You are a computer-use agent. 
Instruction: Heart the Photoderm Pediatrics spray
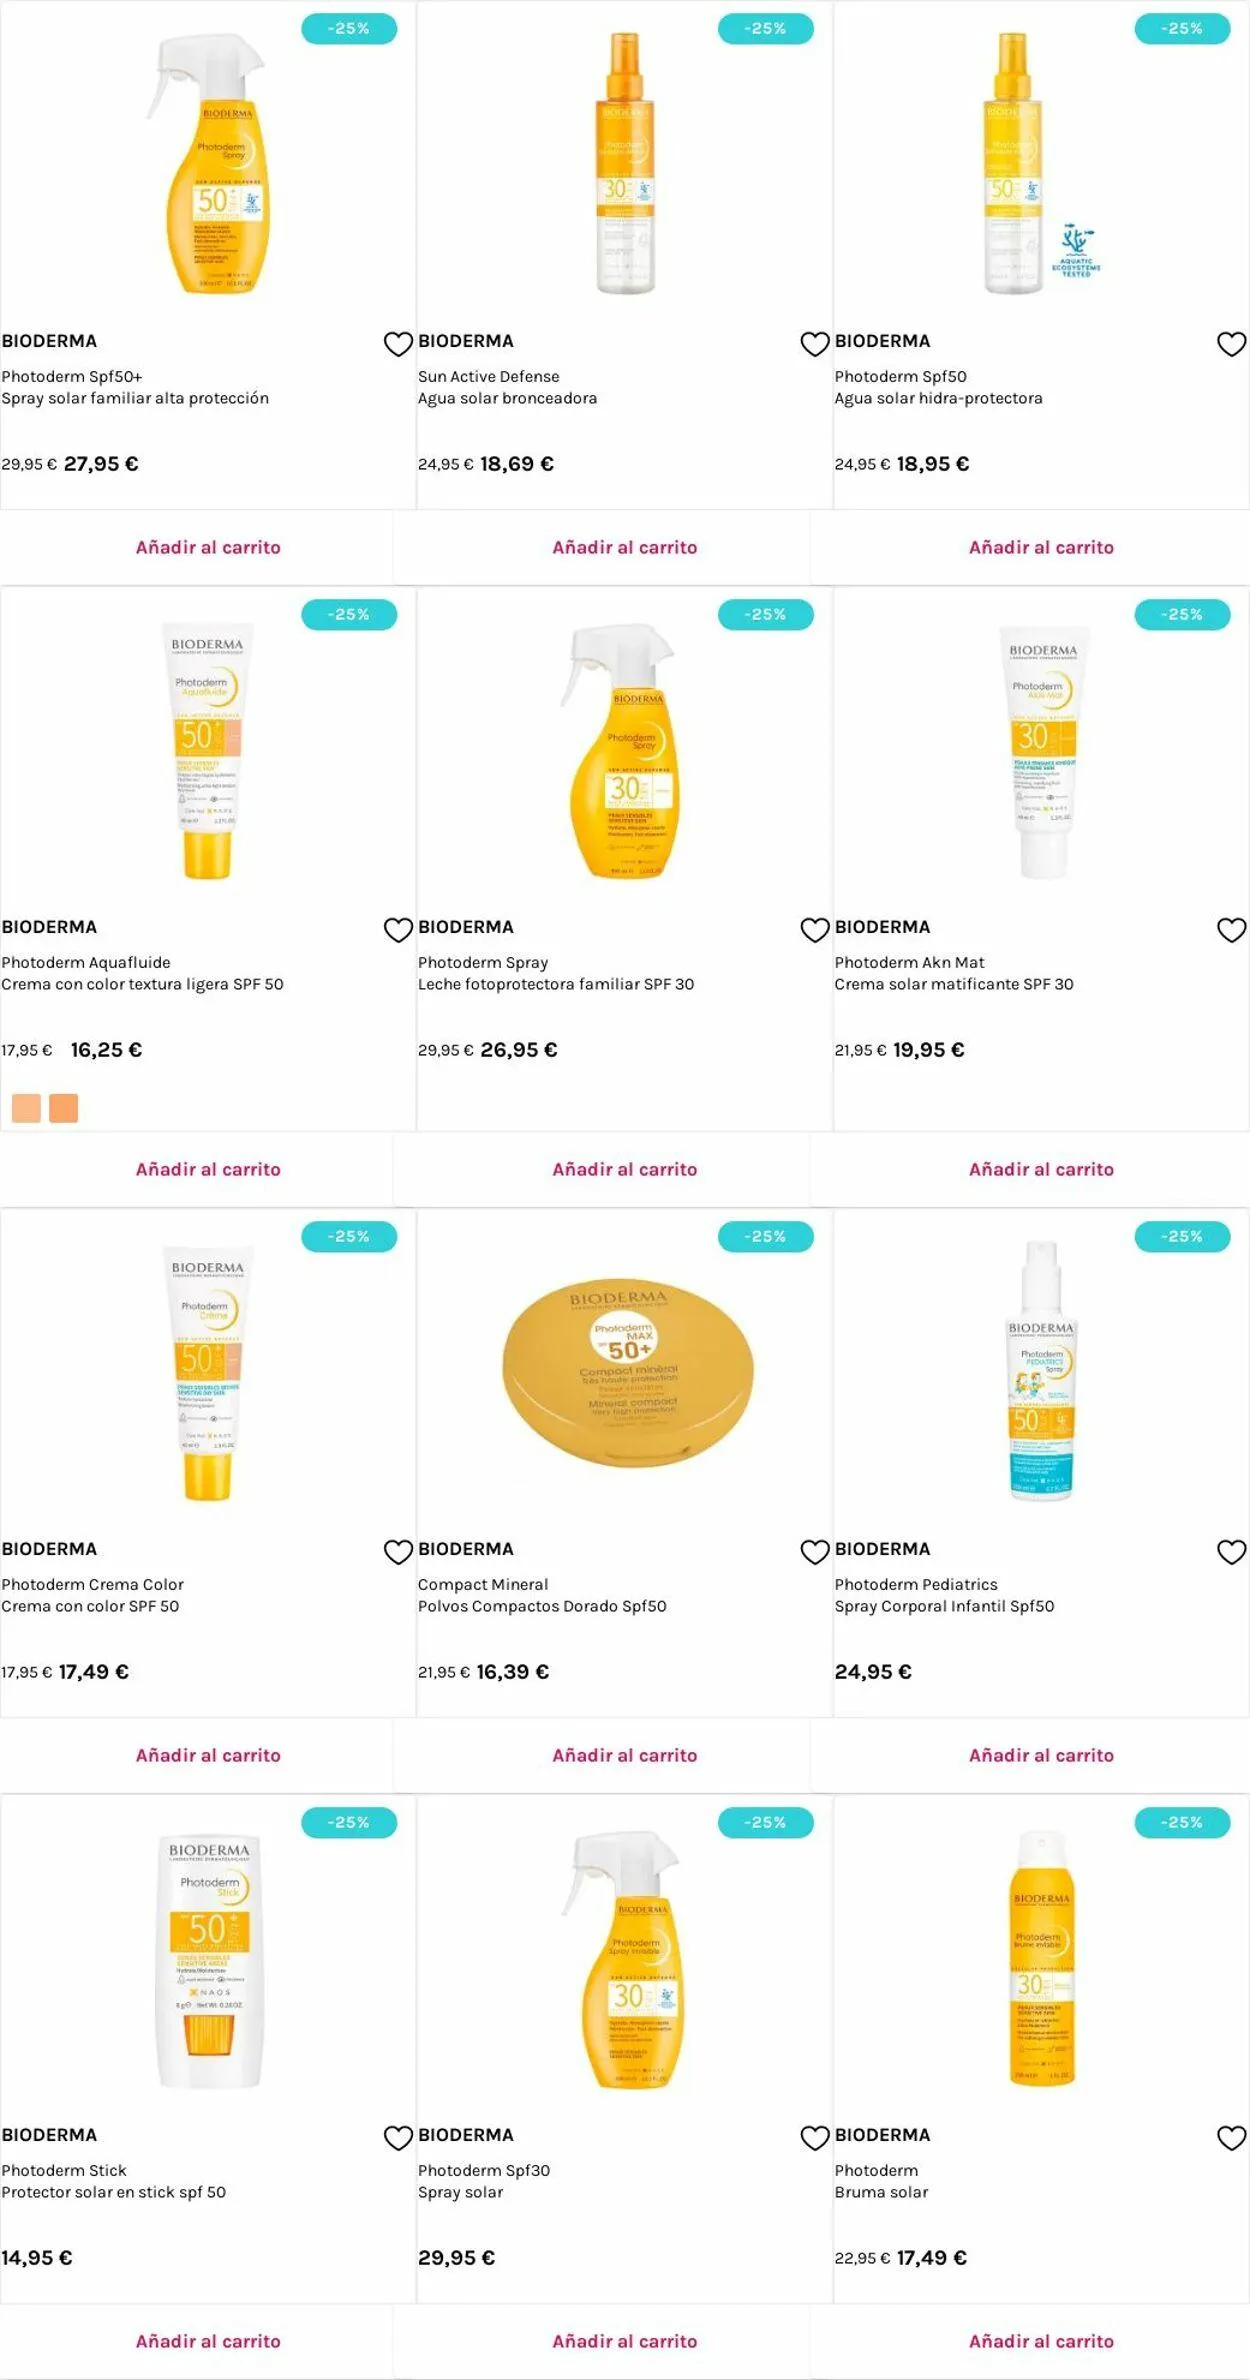[x=1231, y=1552]
